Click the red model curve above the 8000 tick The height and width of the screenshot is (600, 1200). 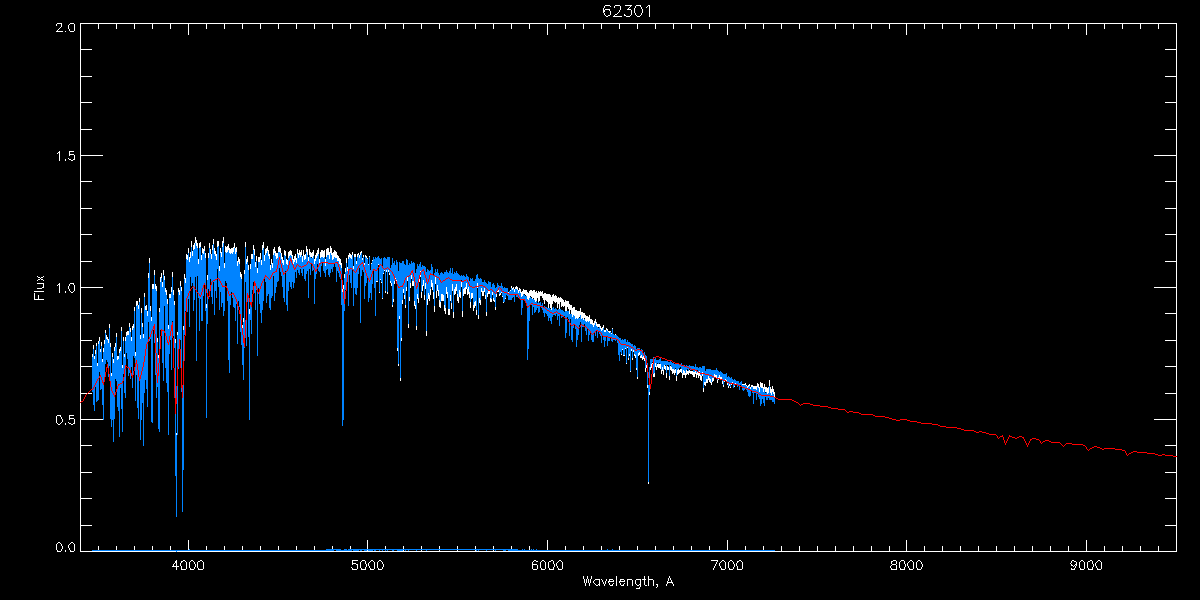click(x=906, y=417)
